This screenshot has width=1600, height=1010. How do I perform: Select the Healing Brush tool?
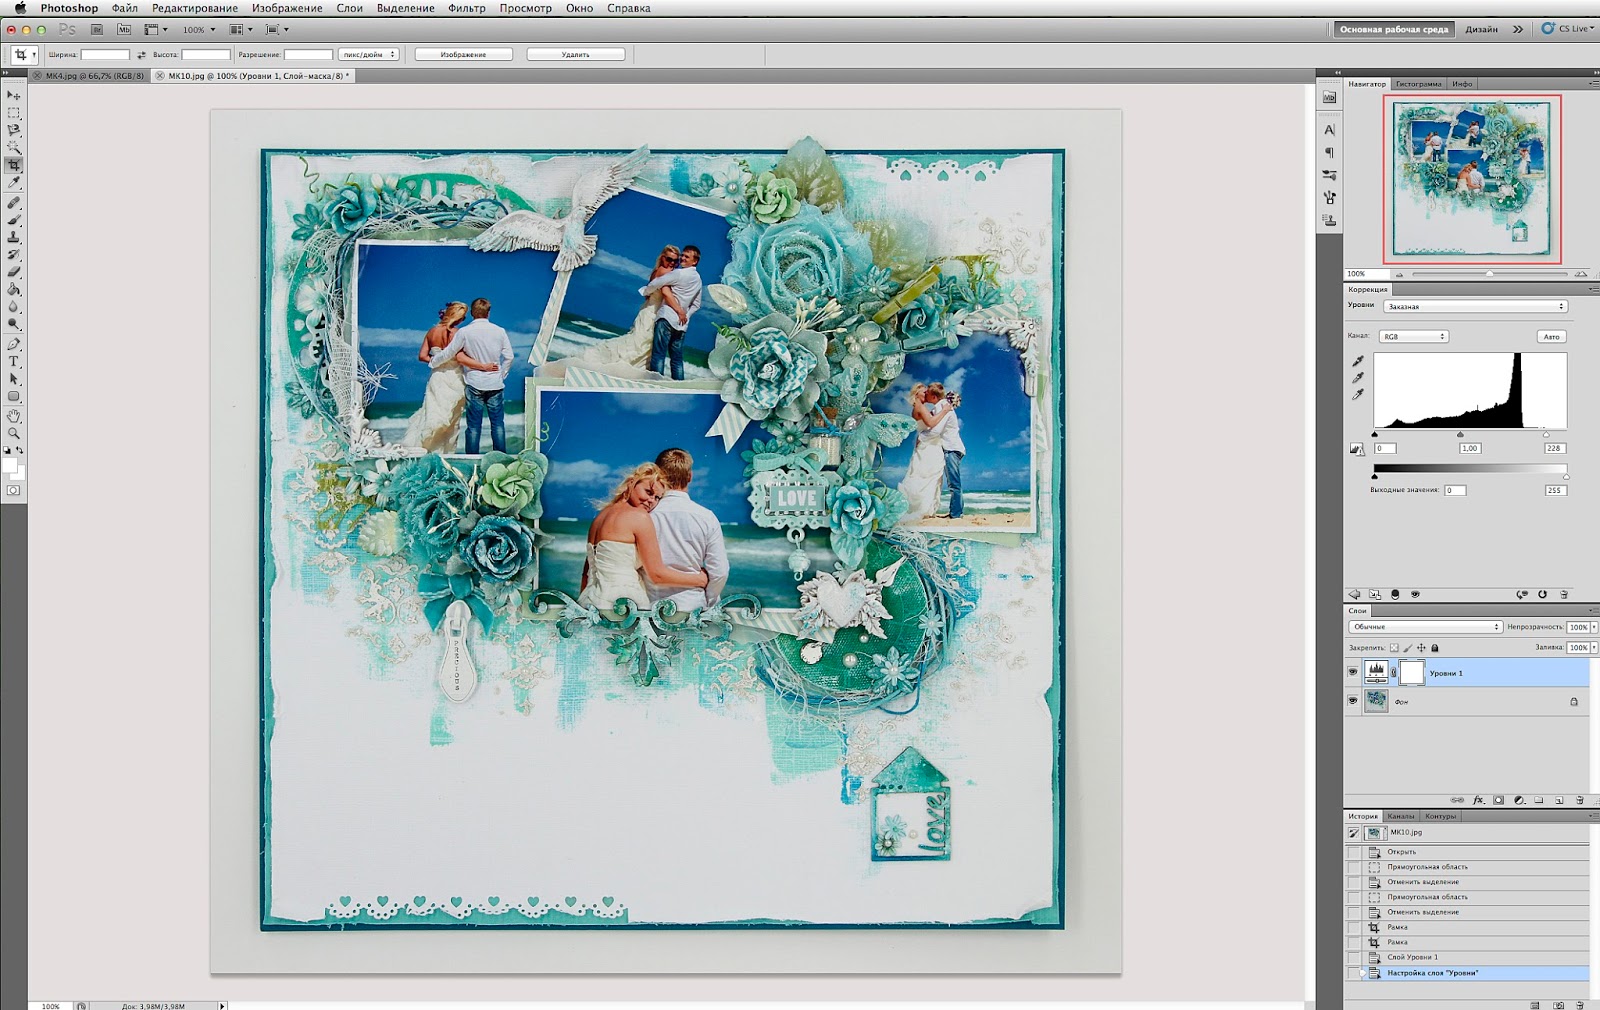coord(14,202)
